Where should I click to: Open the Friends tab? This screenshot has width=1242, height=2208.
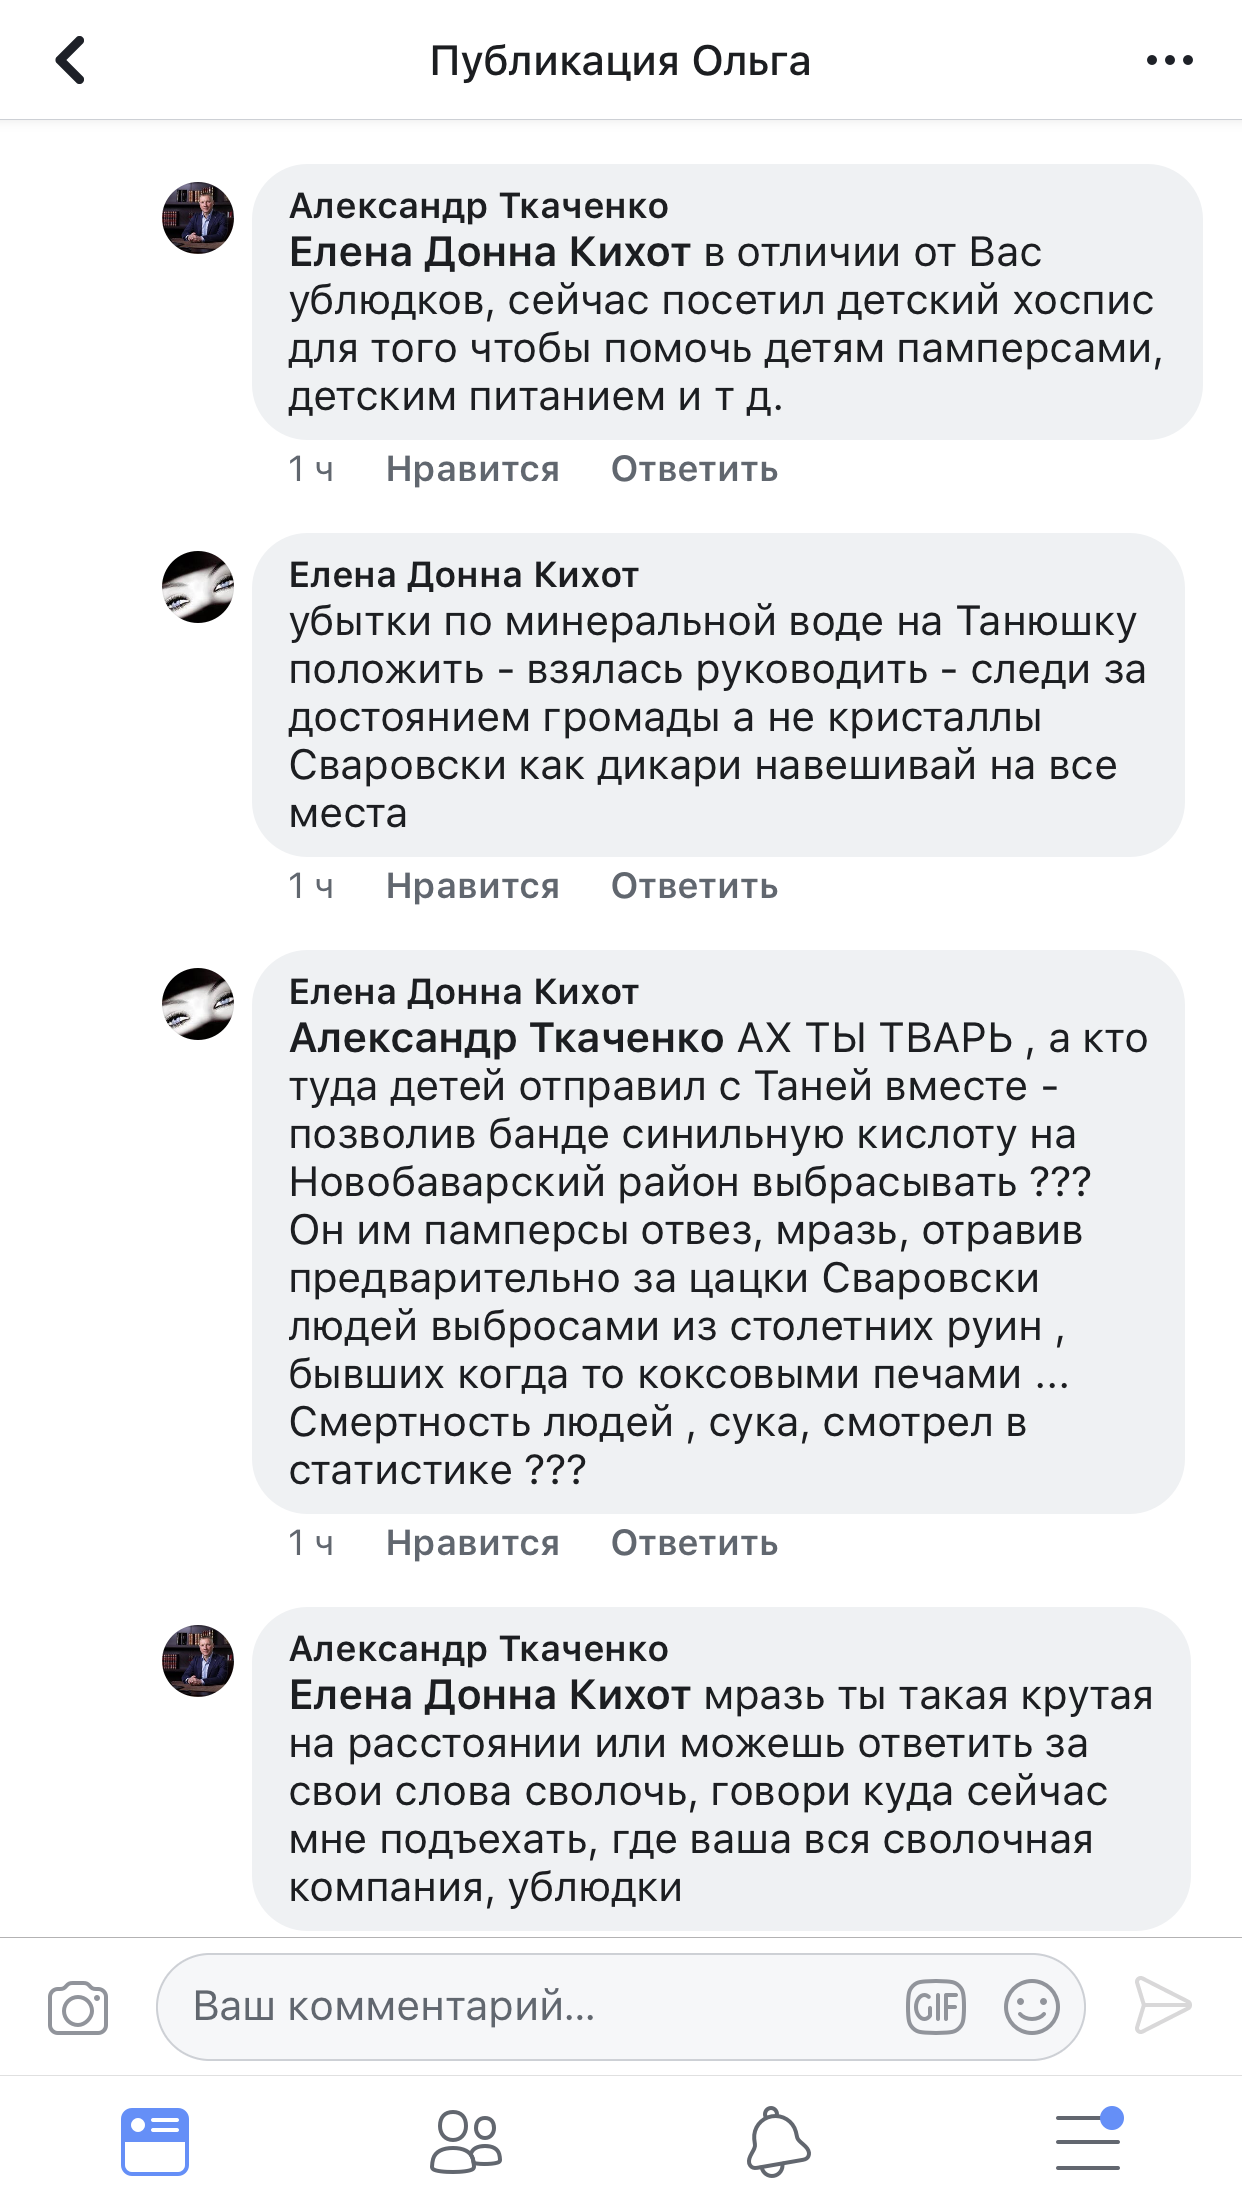466,2141
